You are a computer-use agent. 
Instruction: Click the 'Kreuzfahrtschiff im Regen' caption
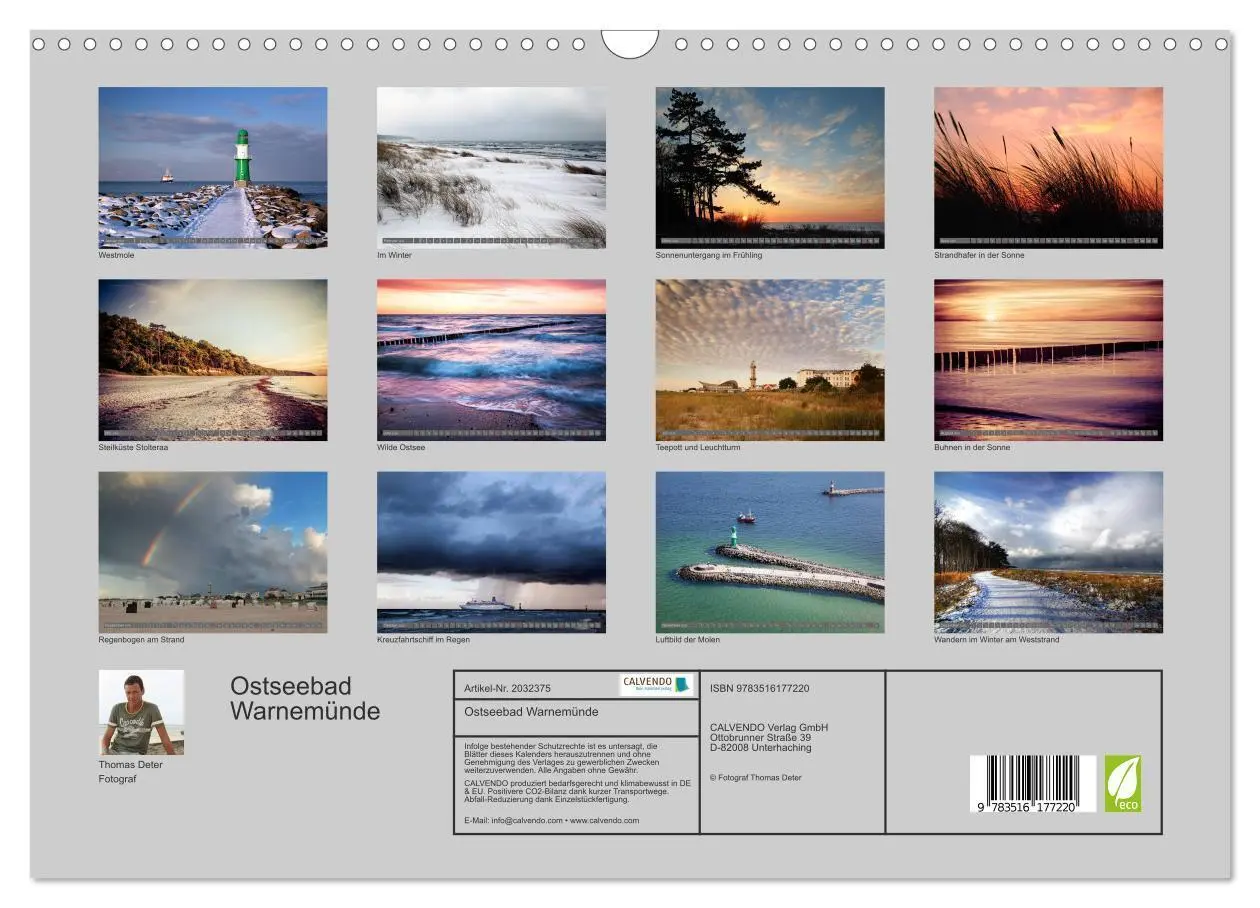pyautogui.click(x=423, y=639)
